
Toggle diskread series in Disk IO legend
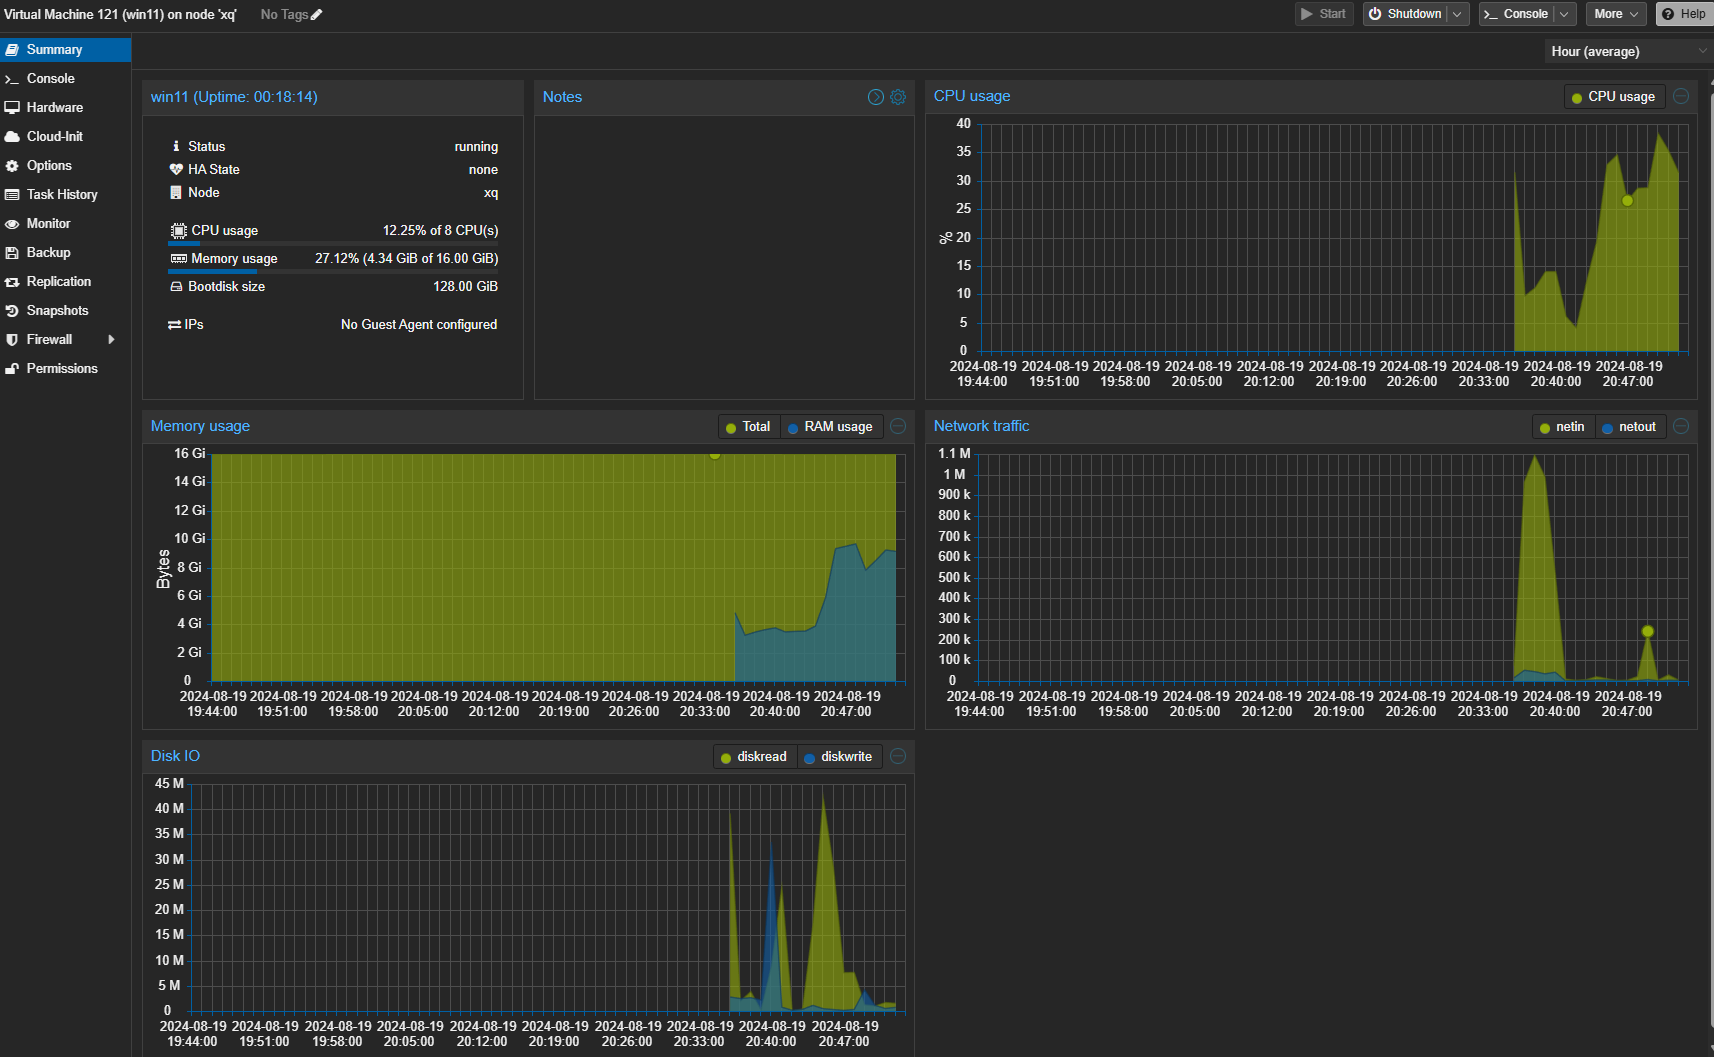coord(754,757)
